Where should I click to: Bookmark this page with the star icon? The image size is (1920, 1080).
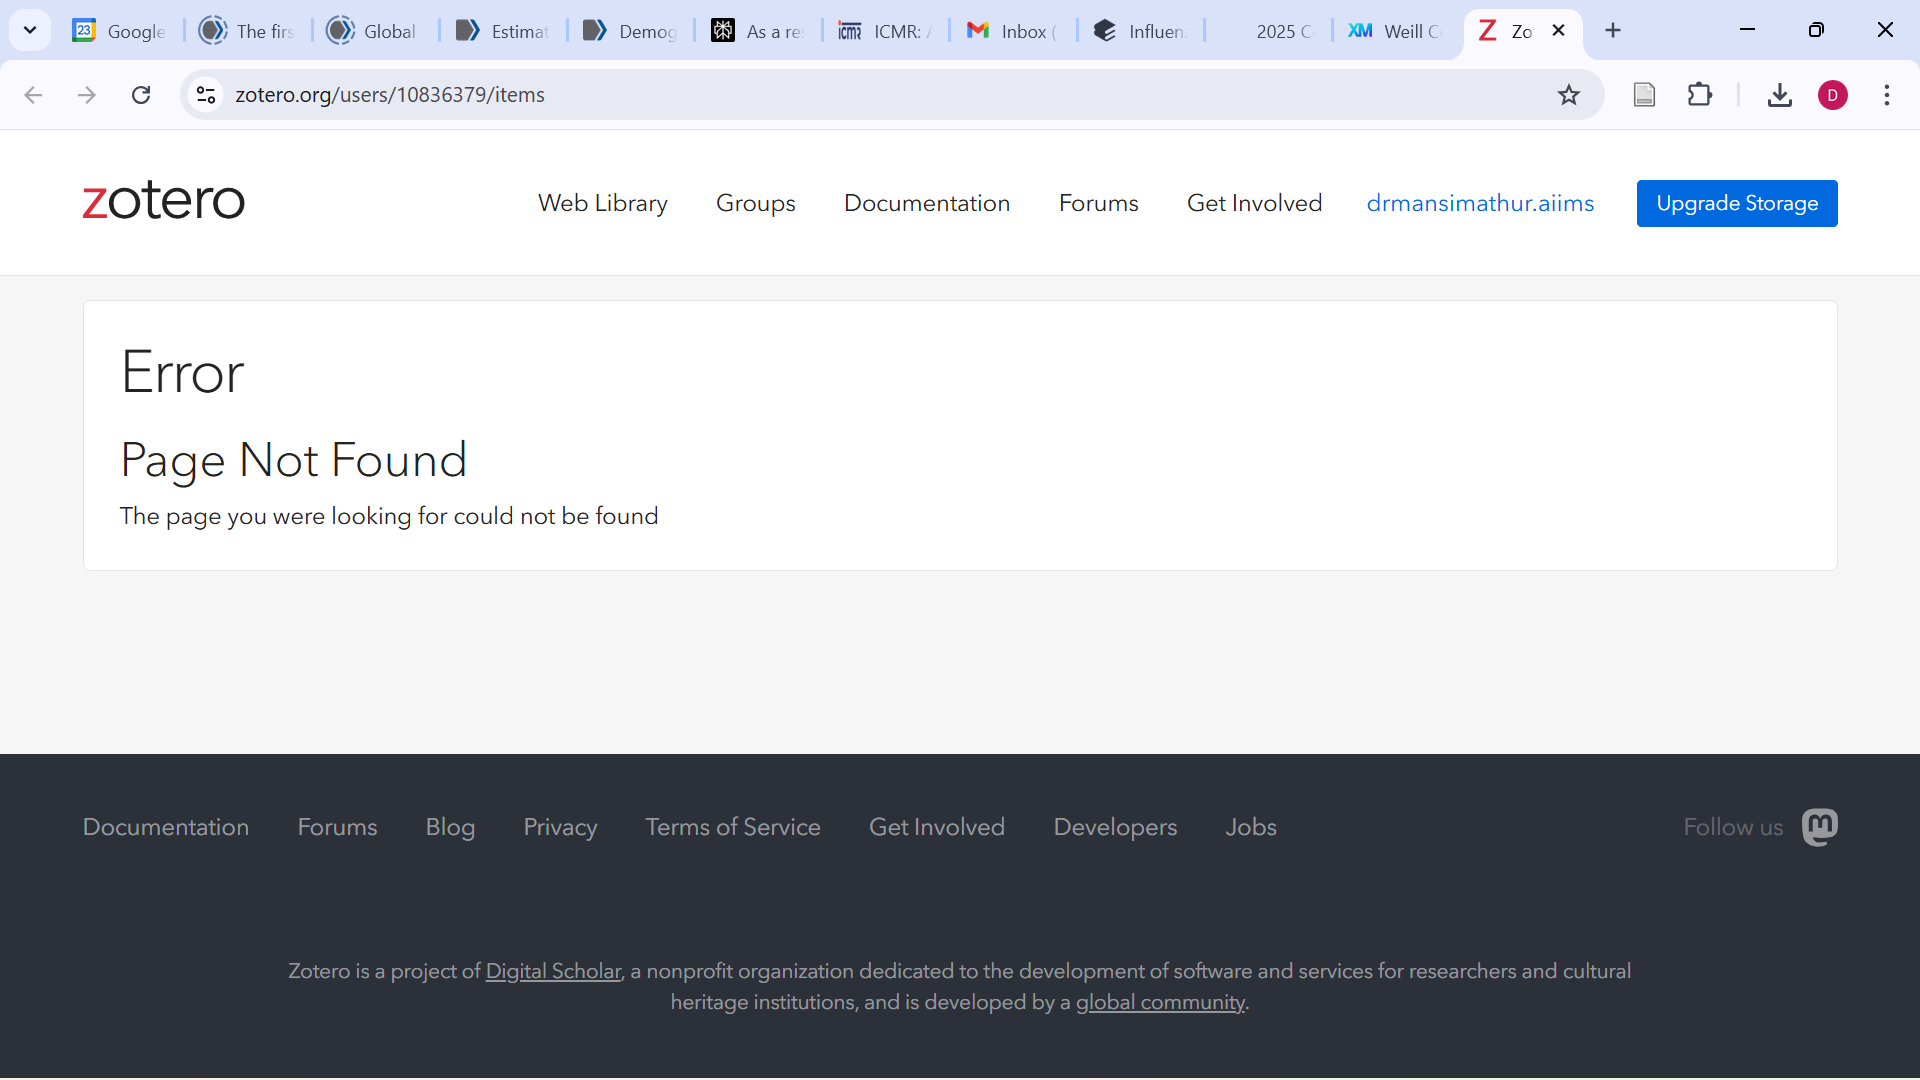1568,95
